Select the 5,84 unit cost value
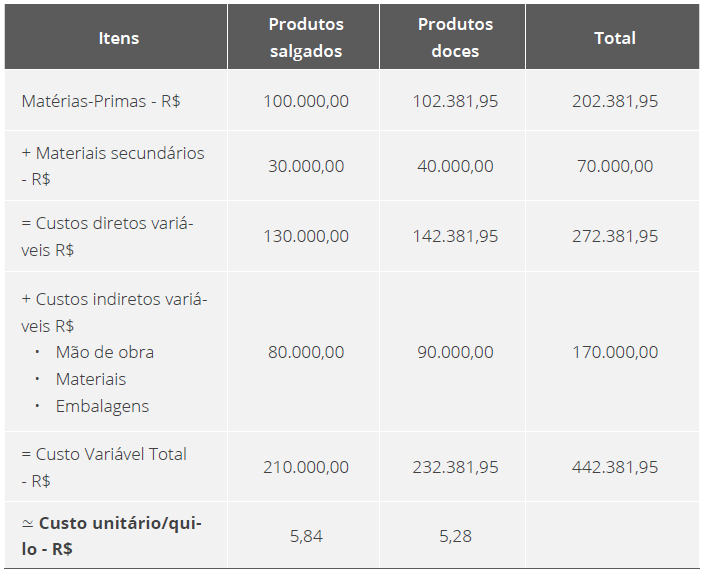Screen dimensions: 702x571 tap(306, 536)
